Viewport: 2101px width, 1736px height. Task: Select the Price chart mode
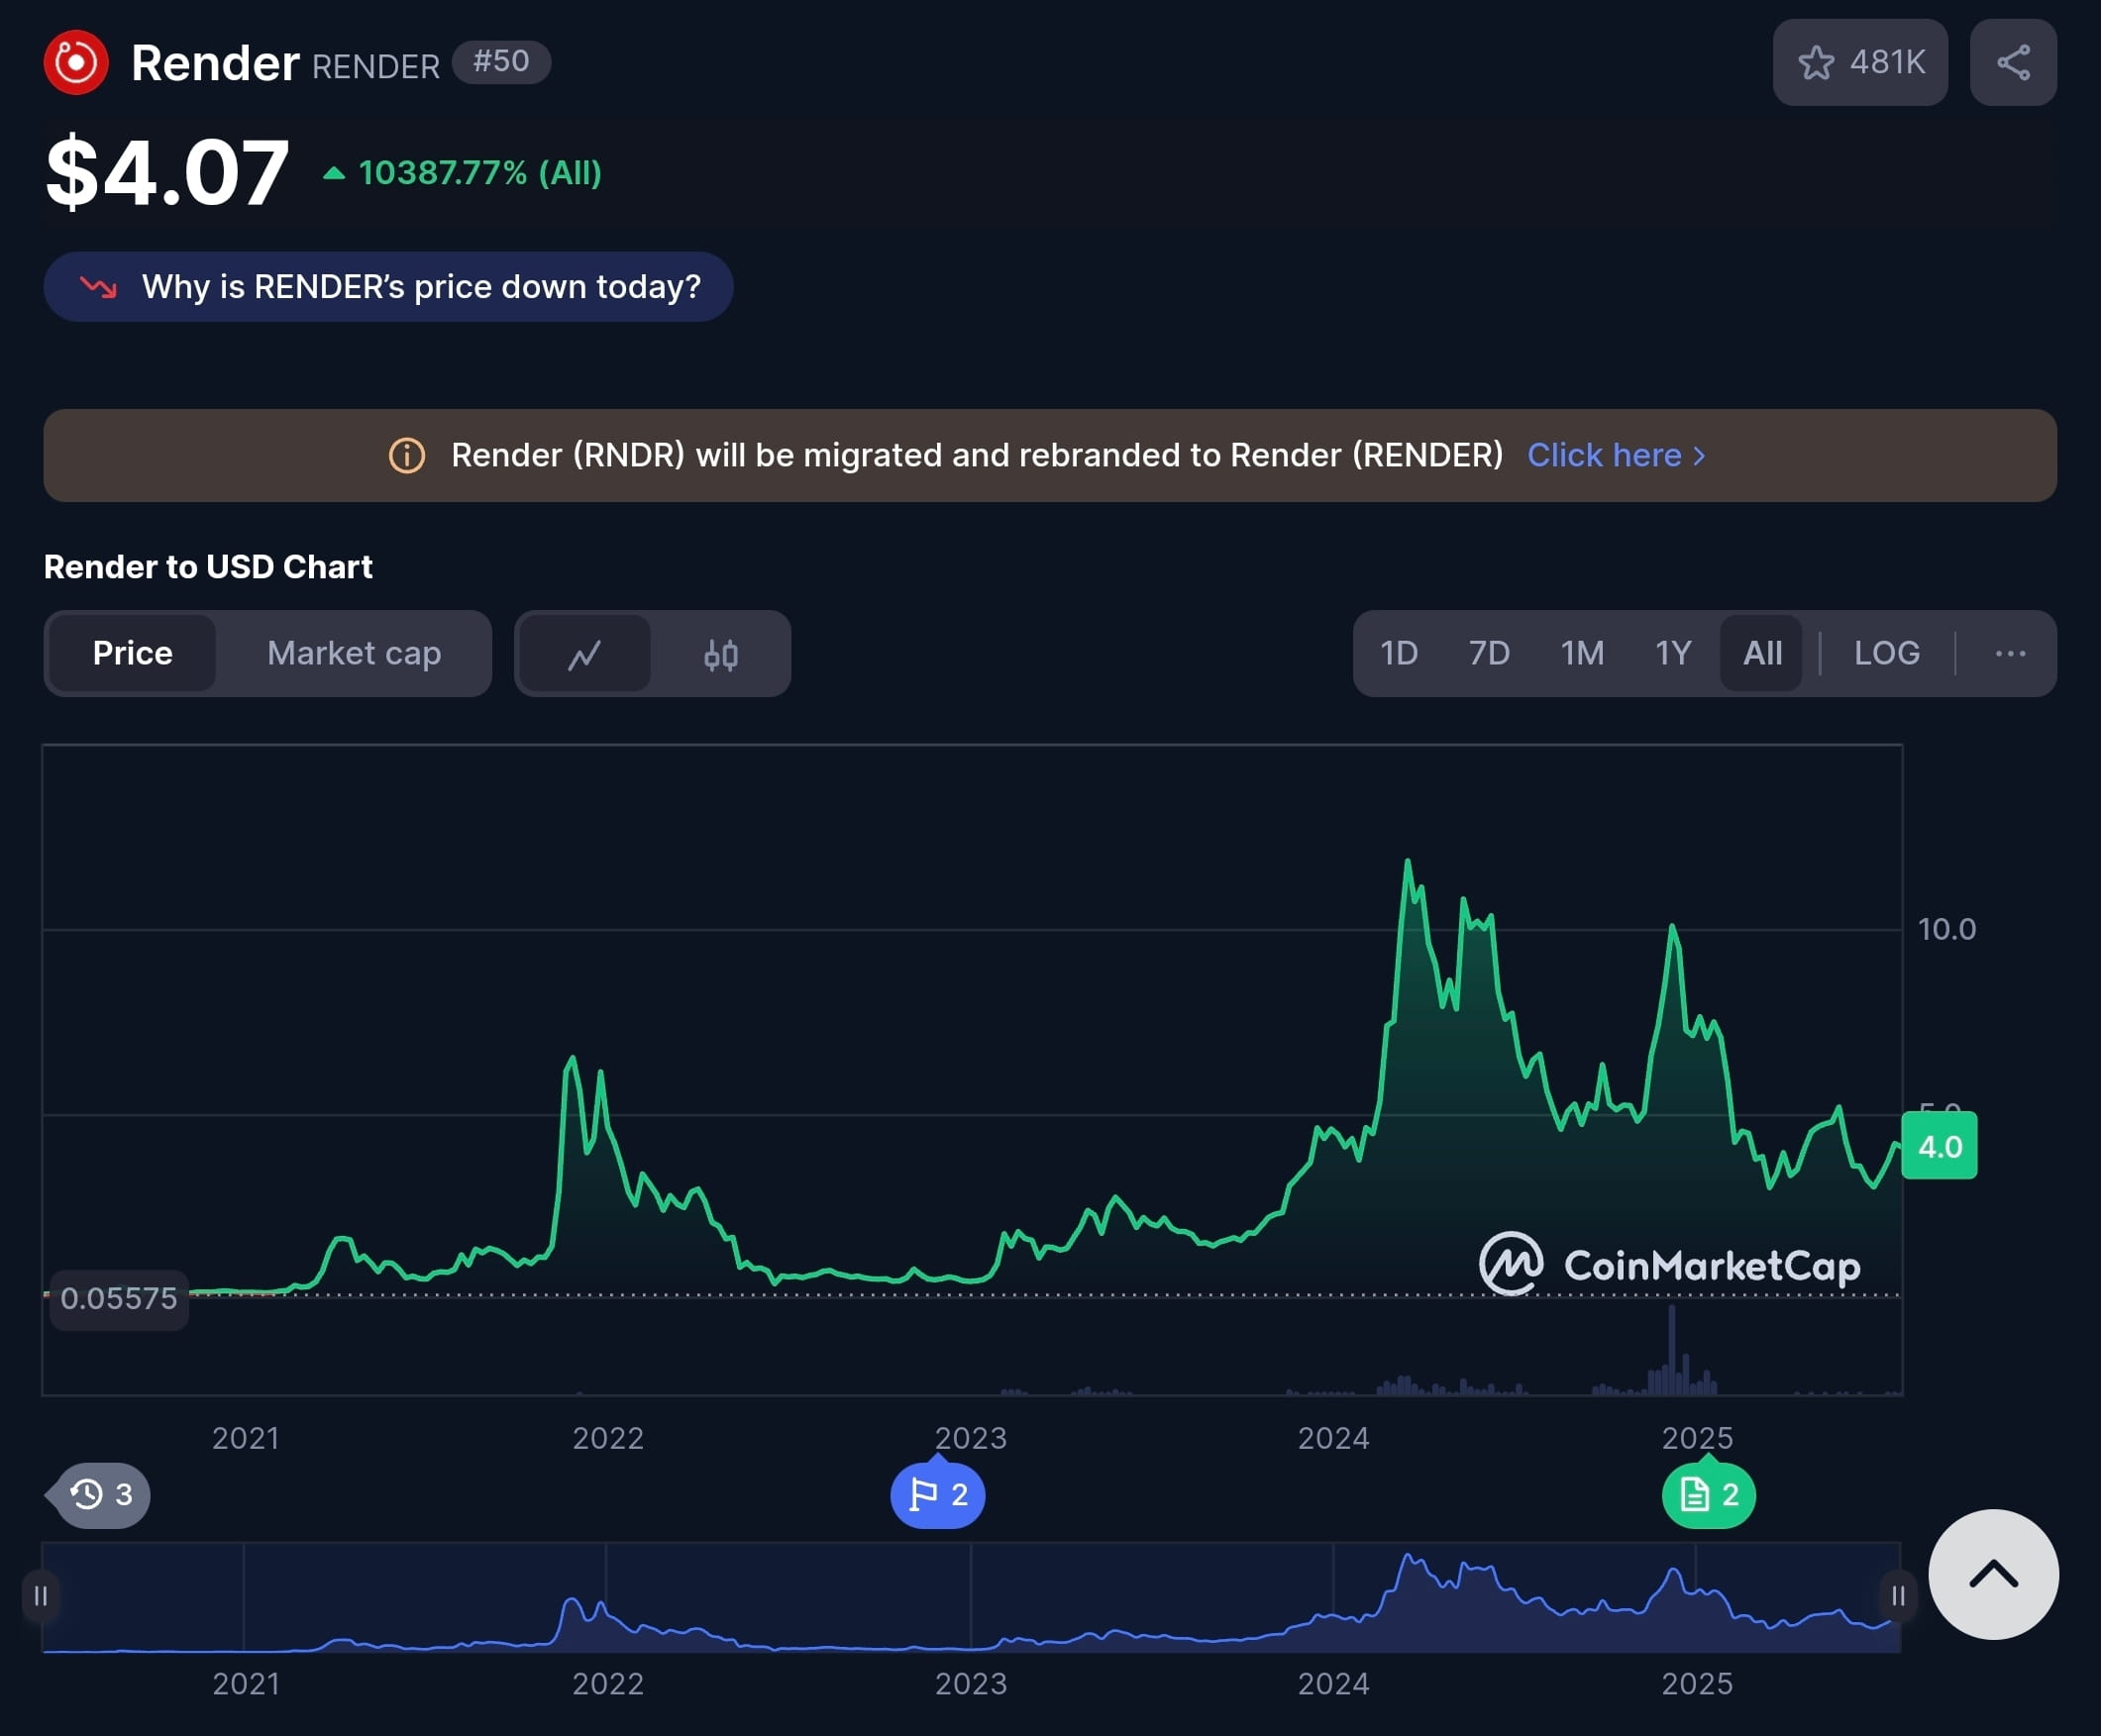(132, 654)
